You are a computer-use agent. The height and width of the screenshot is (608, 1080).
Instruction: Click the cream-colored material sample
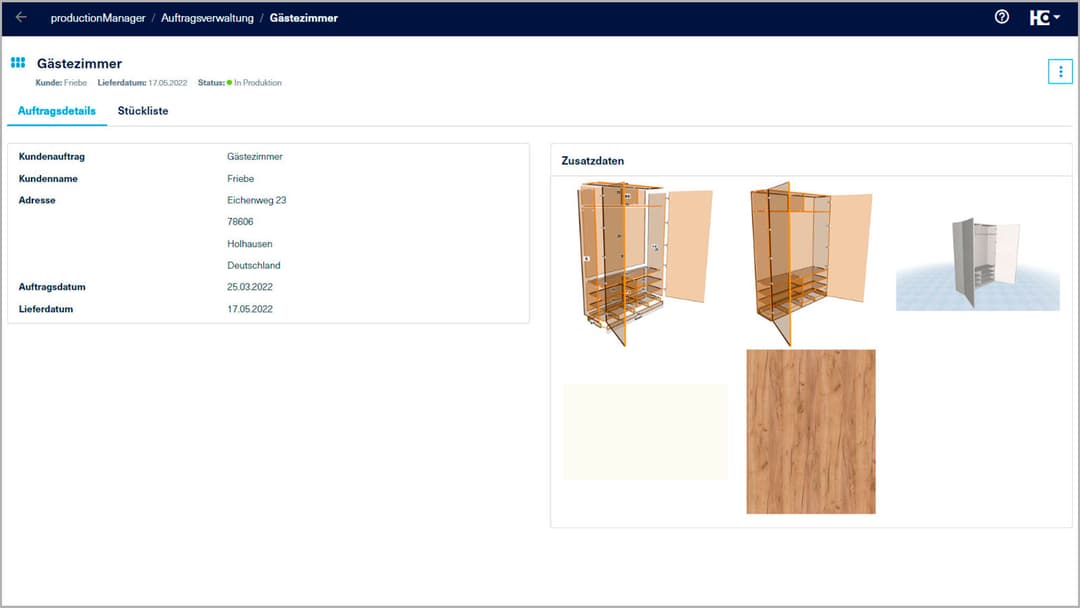point(646,431)
